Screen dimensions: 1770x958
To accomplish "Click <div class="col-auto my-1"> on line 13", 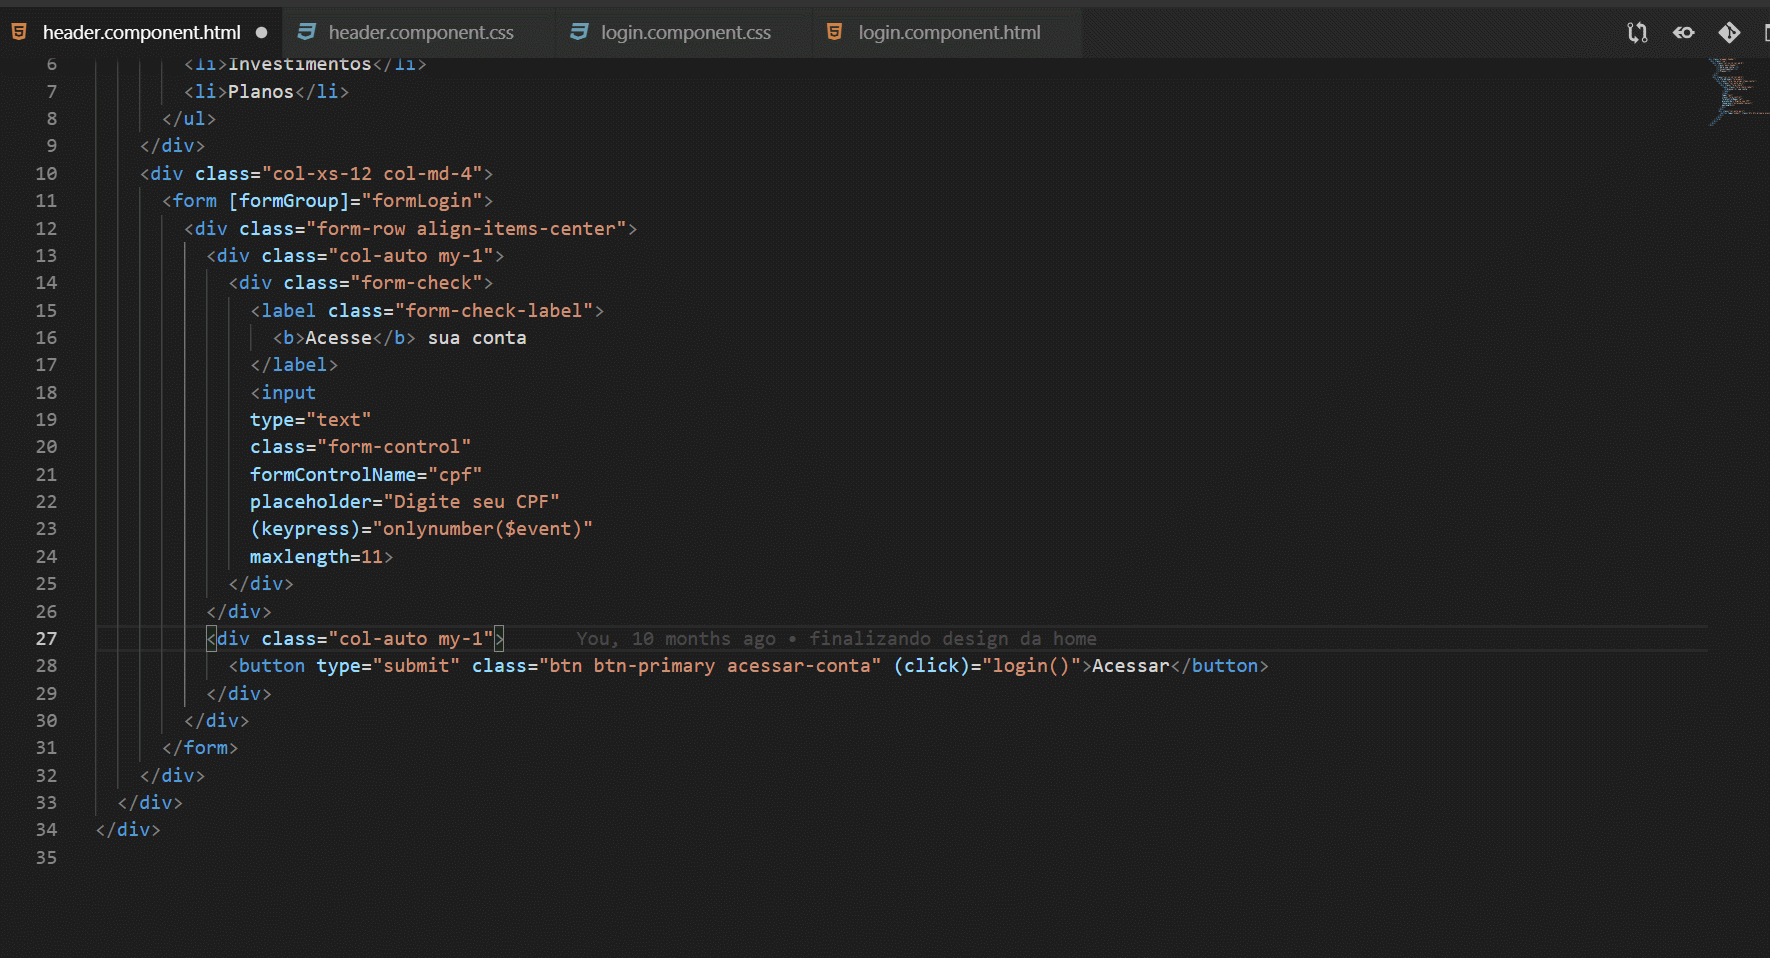I will tap(355, 255).
